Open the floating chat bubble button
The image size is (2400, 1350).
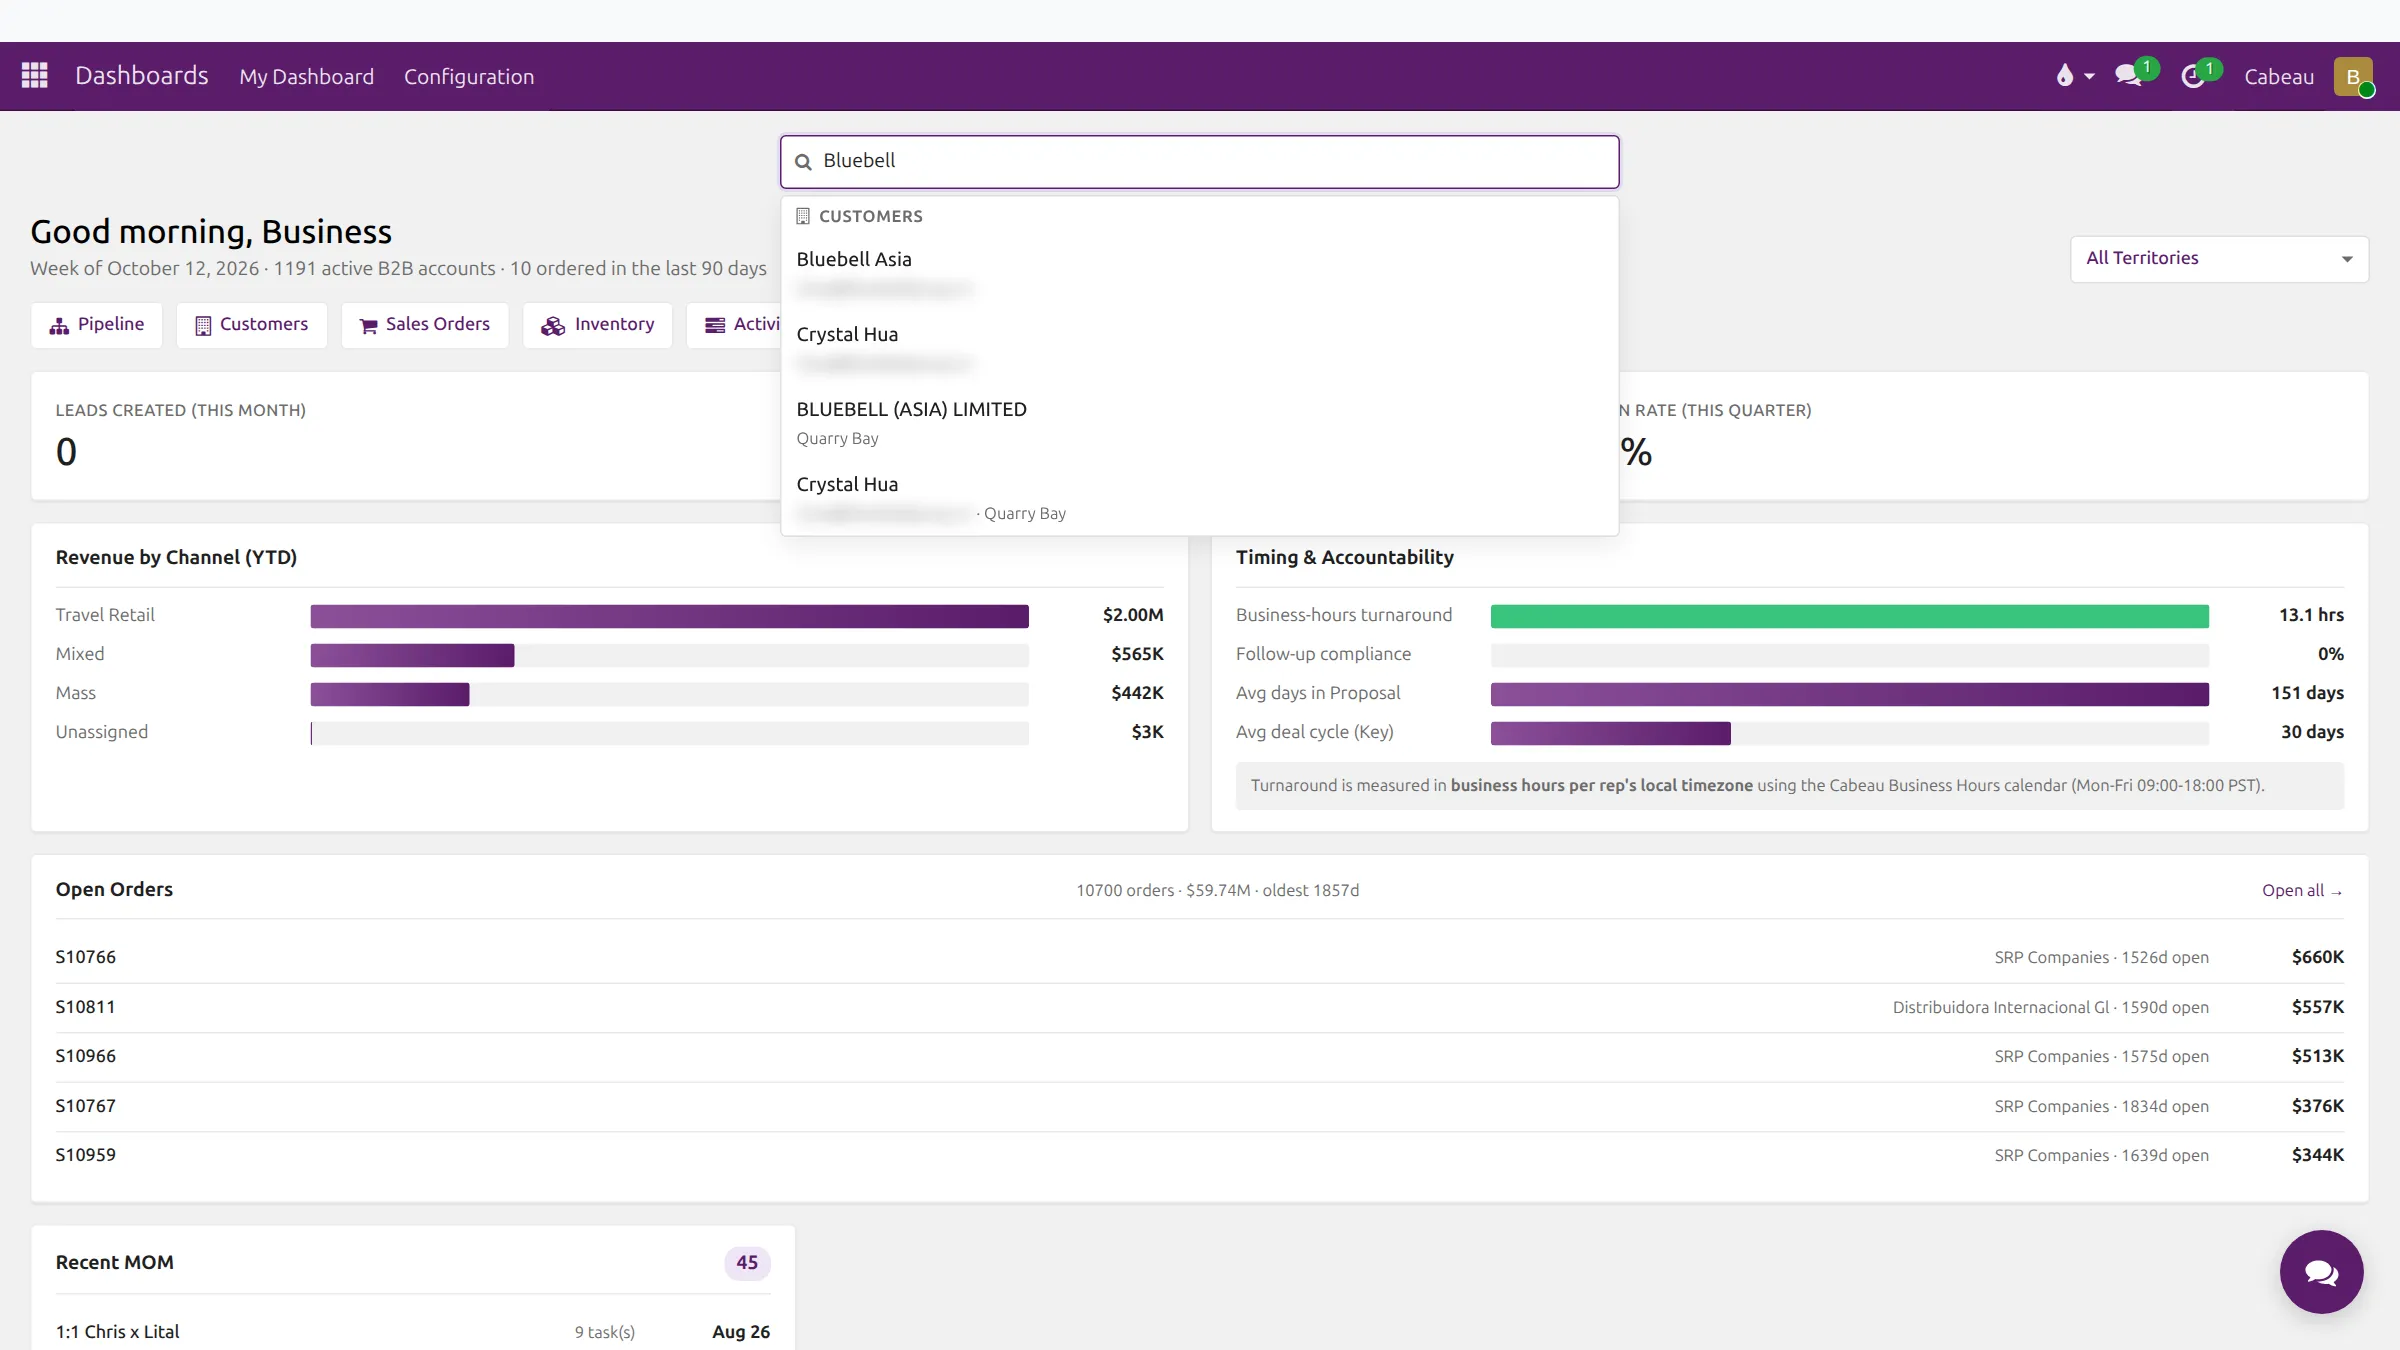coord(2321,1272)
